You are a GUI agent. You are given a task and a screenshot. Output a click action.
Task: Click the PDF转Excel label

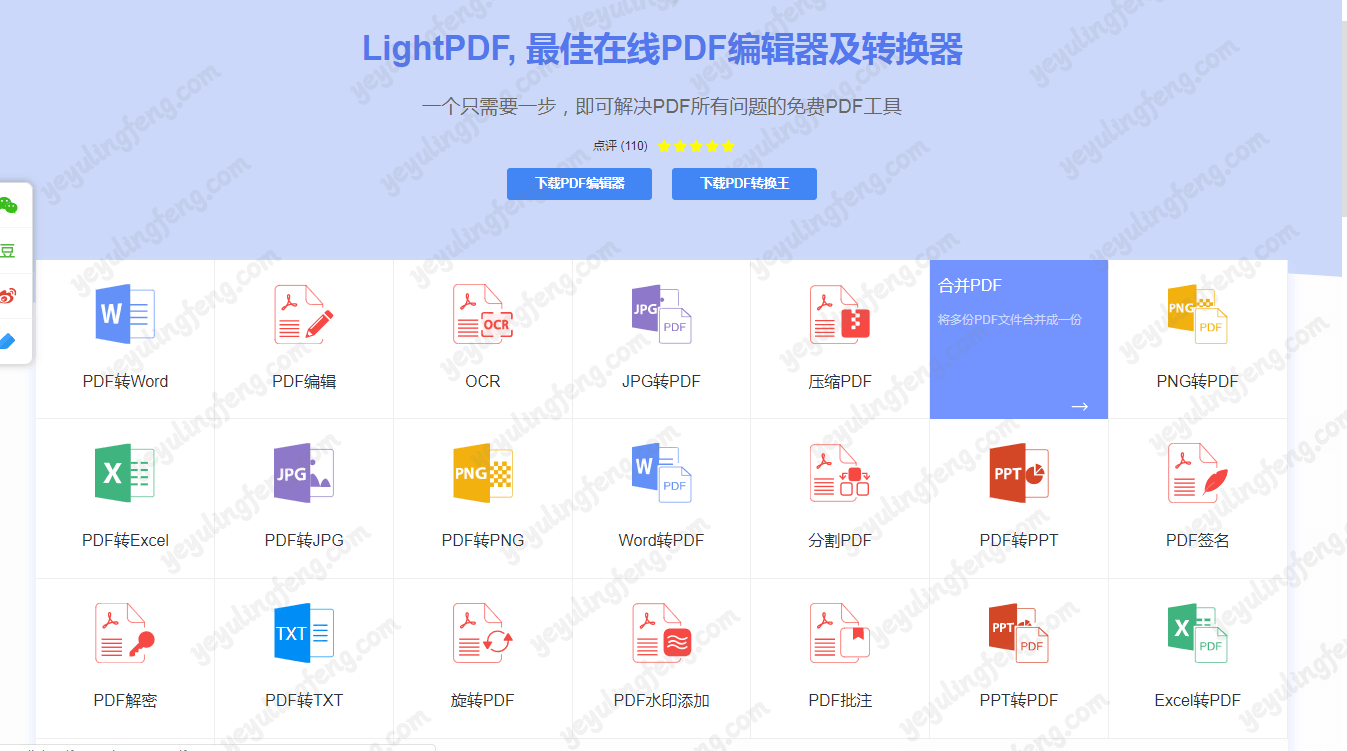click(125, 540)
